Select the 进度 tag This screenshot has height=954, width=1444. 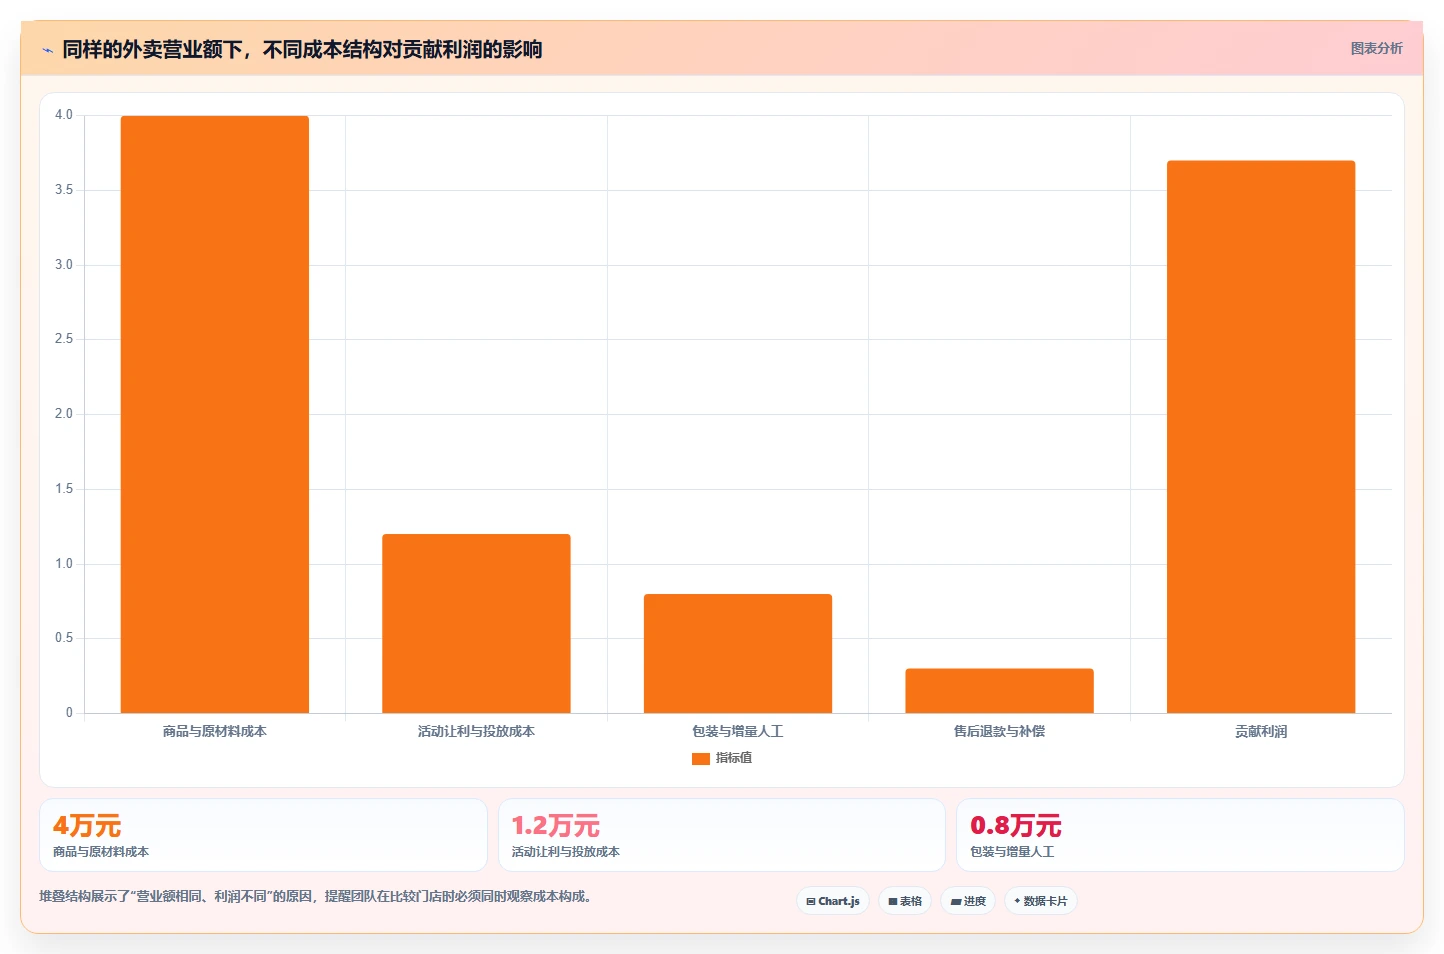point(968,901)
